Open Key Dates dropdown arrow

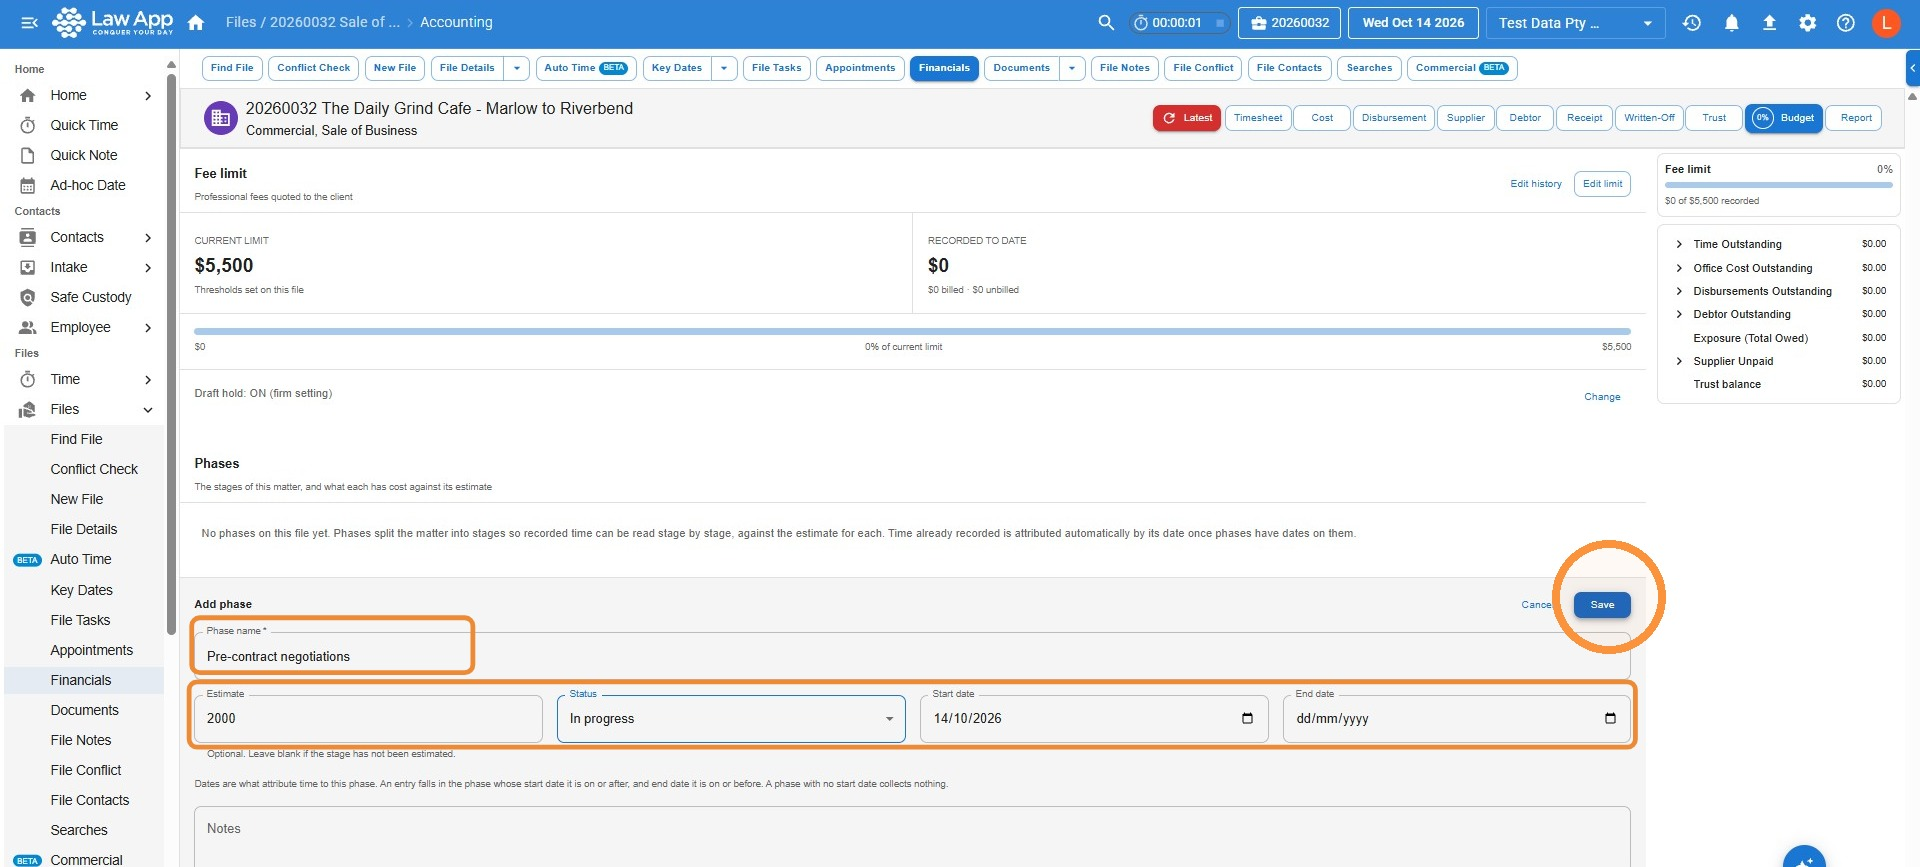tap(724, 68)
